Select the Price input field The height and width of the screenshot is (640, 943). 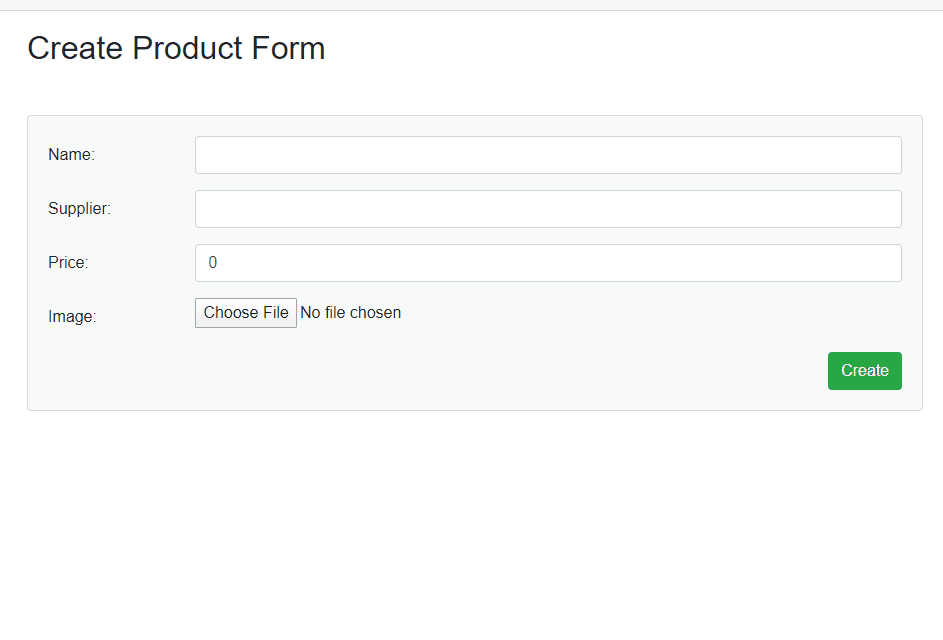tap(548, 263)
